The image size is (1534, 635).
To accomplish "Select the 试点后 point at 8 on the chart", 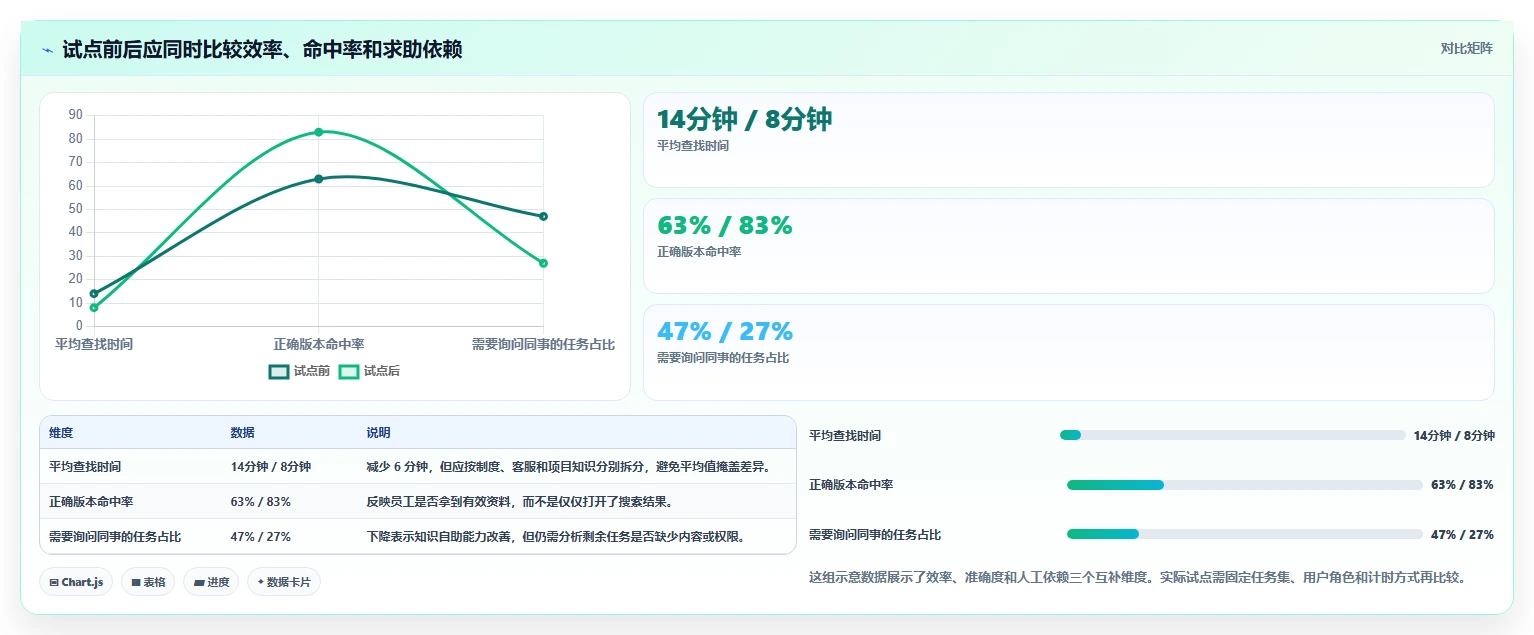I will [94, 308].
